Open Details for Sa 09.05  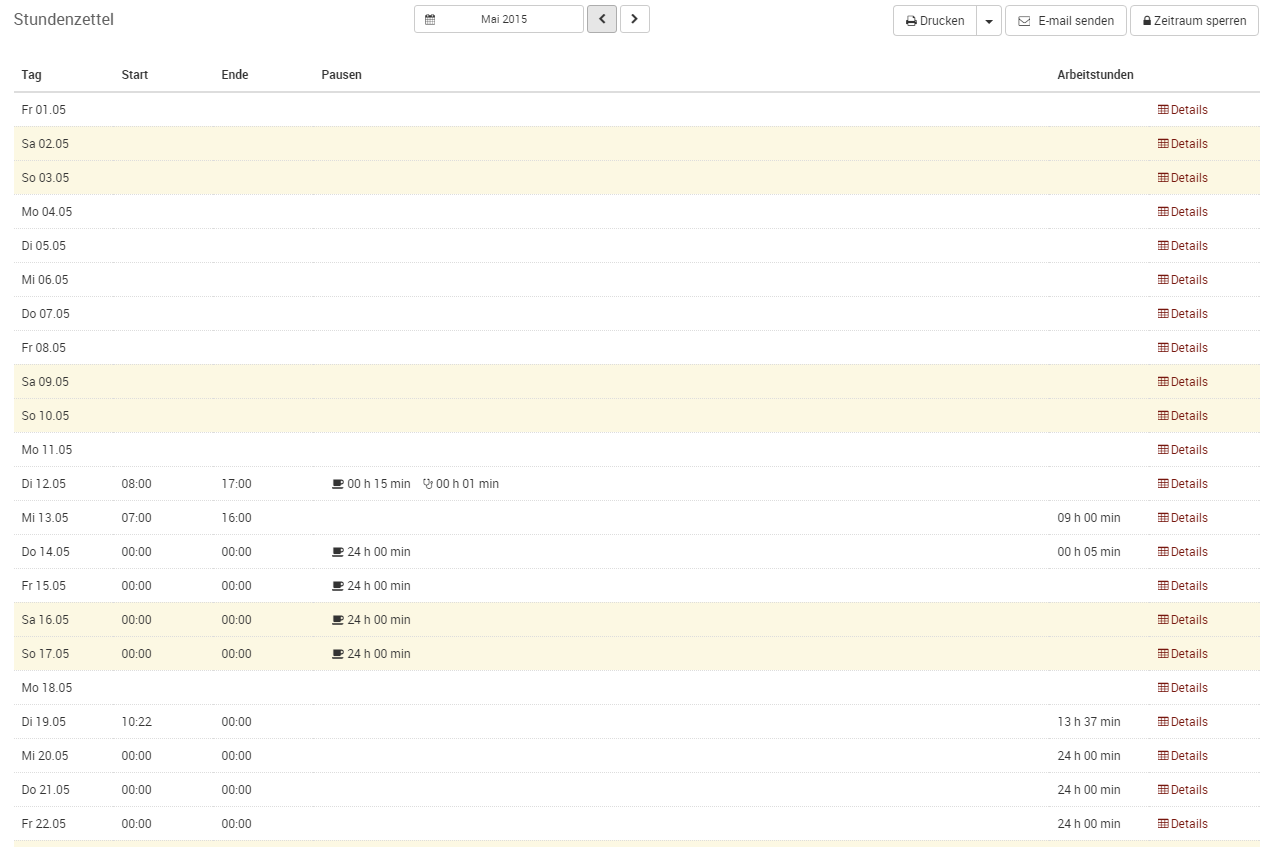pyautogui.click(x=1183, y=382)
